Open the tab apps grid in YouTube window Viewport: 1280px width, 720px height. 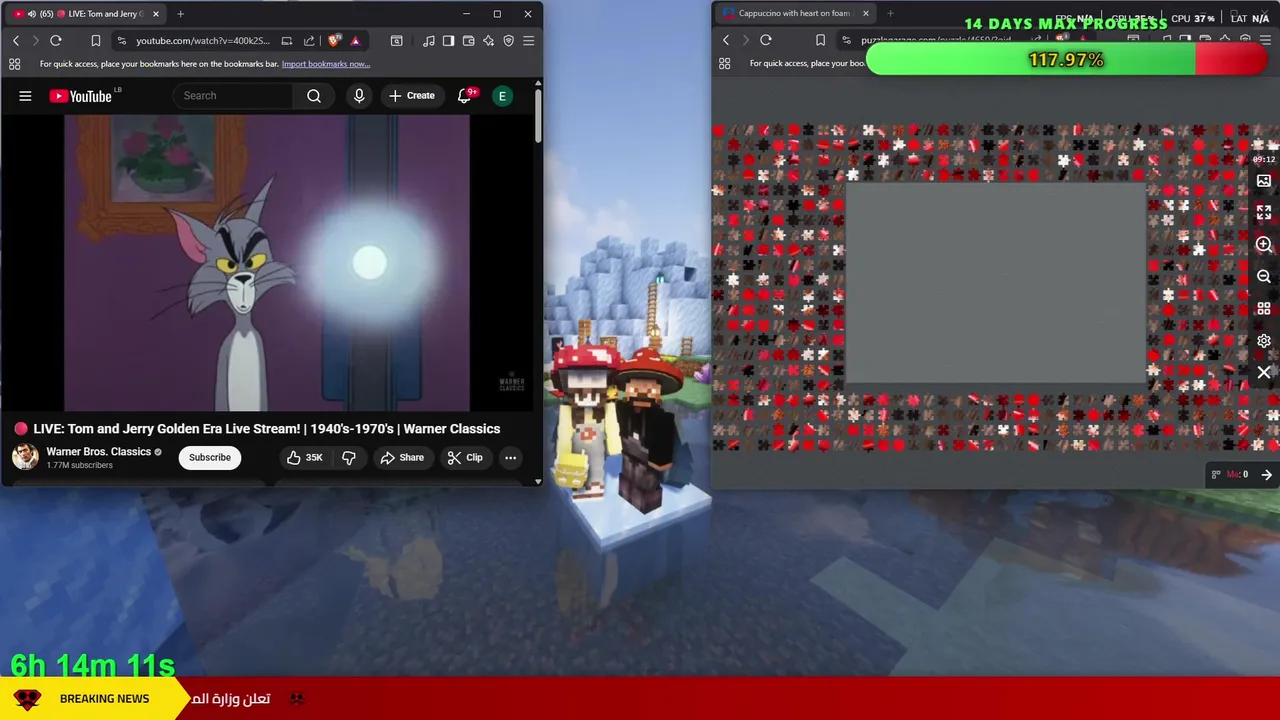tap(14, 64)
